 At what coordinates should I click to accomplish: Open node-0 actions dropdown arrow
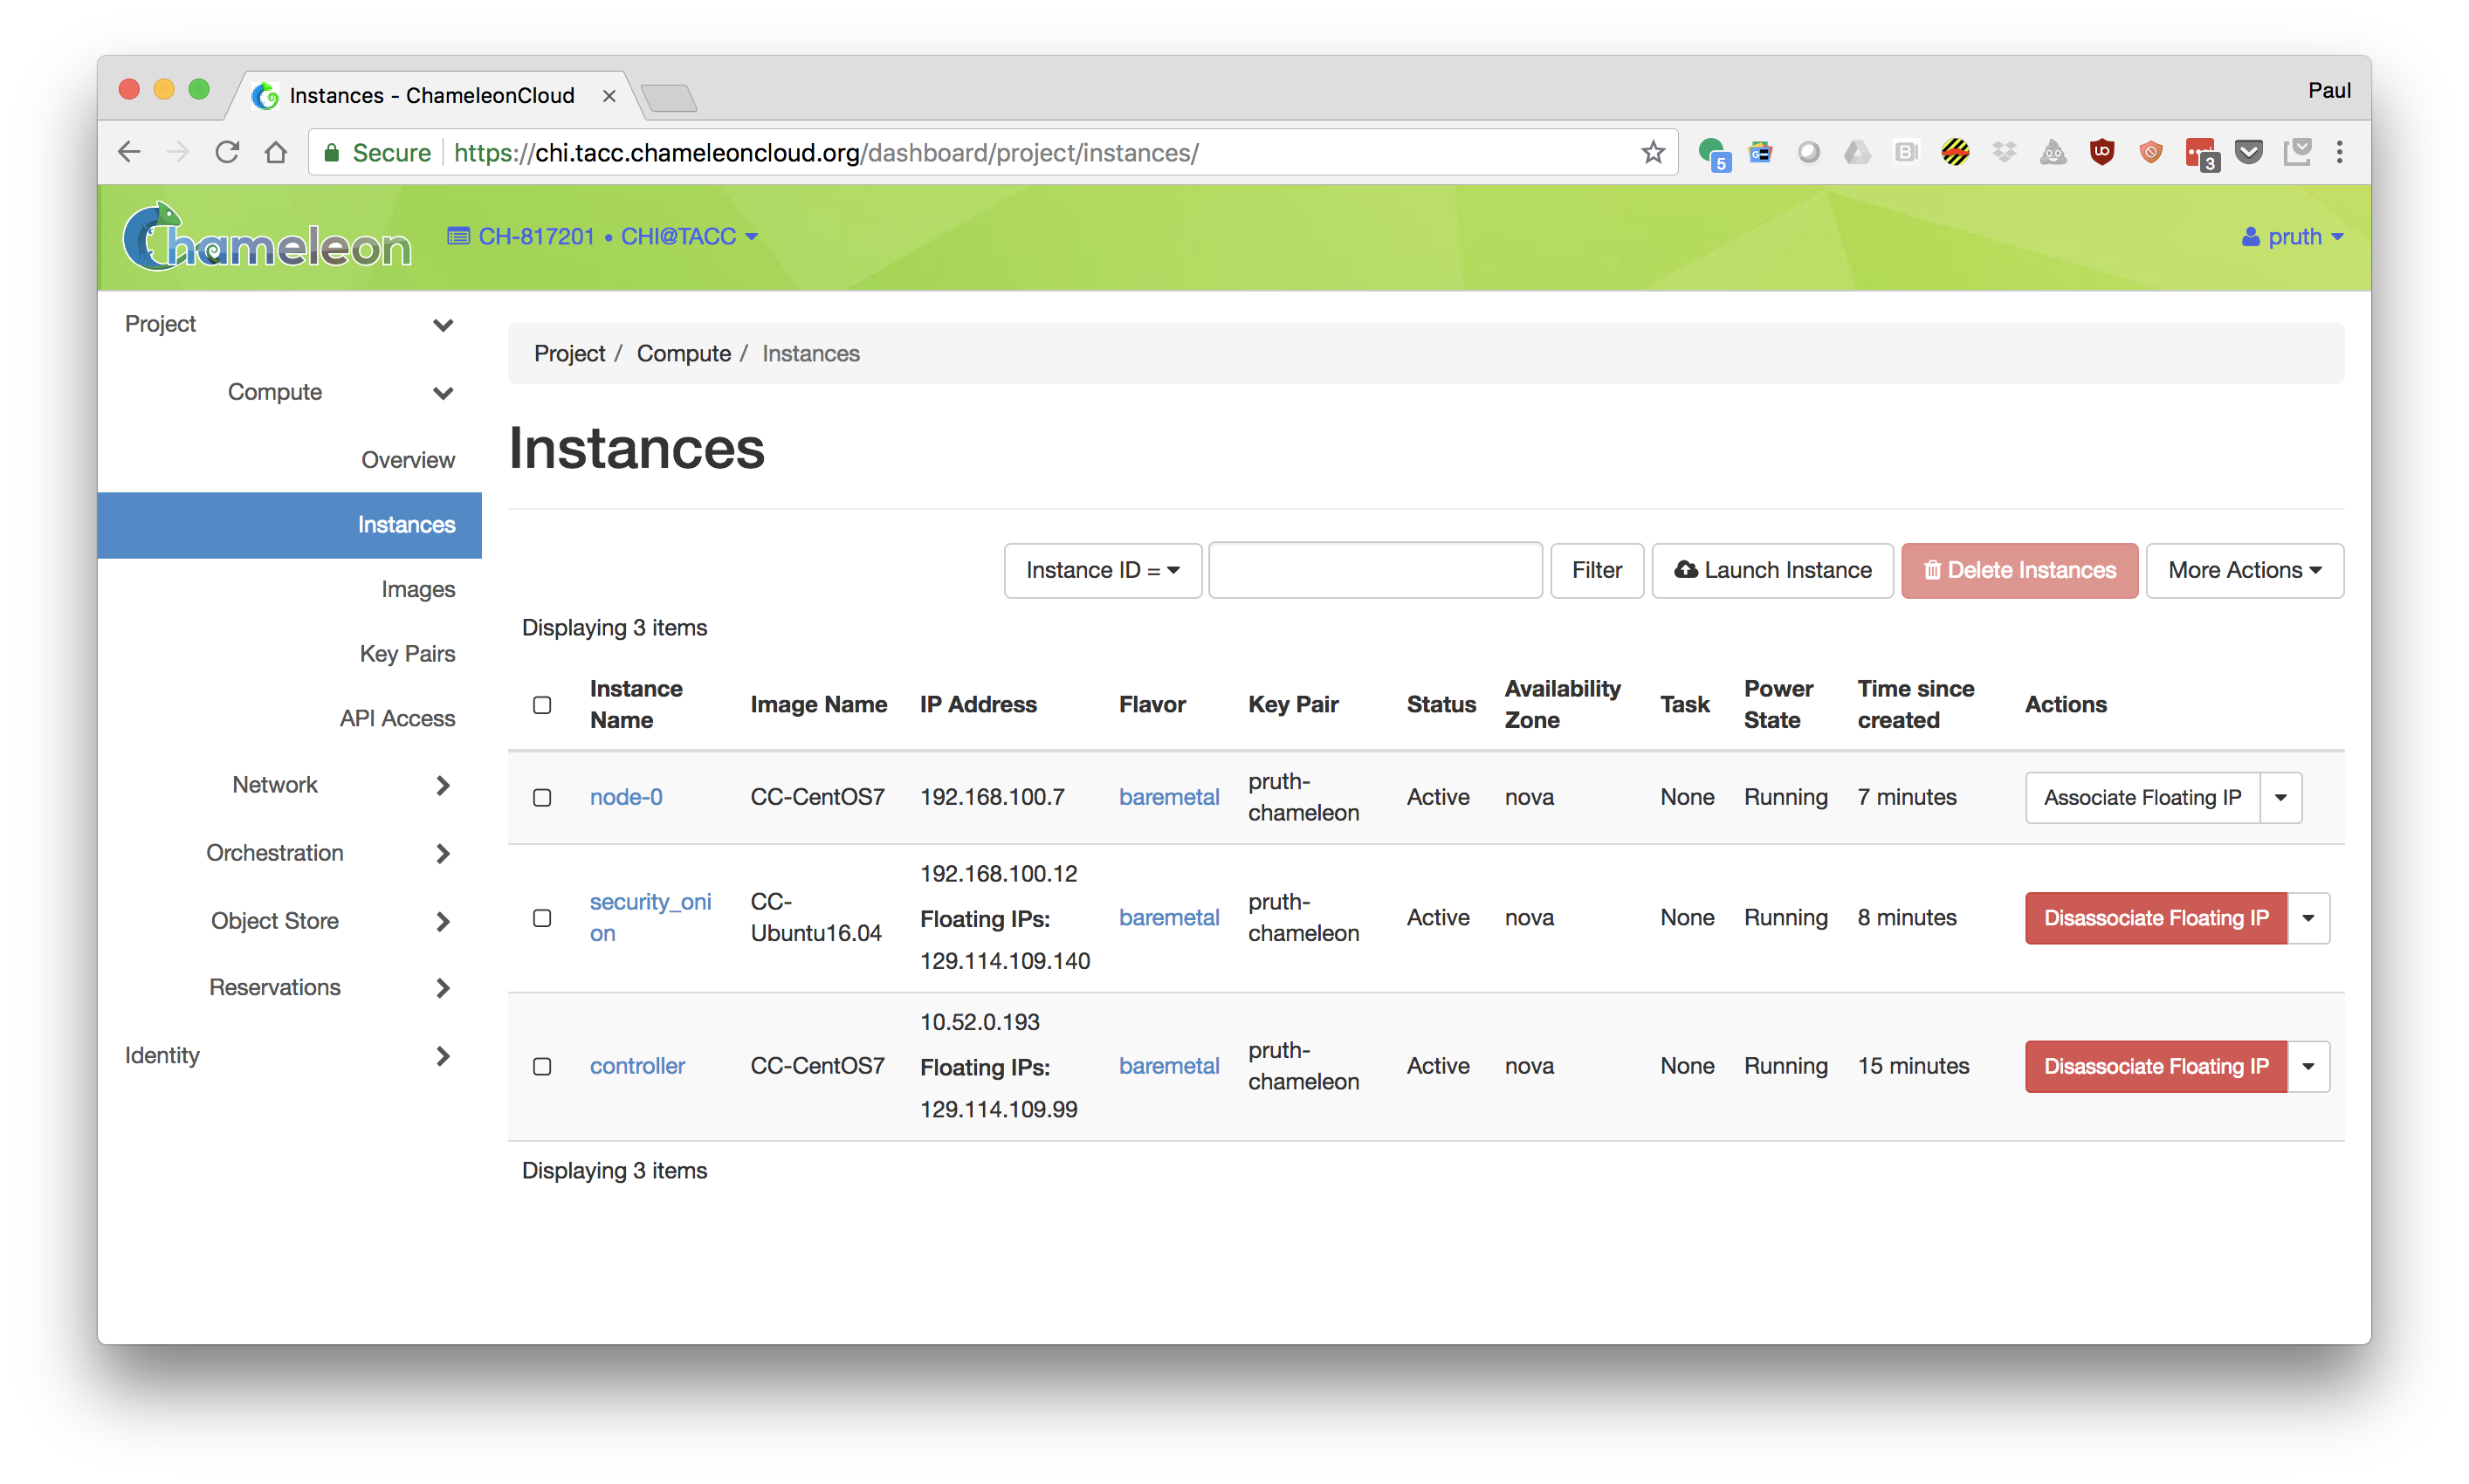point(2281,797)
